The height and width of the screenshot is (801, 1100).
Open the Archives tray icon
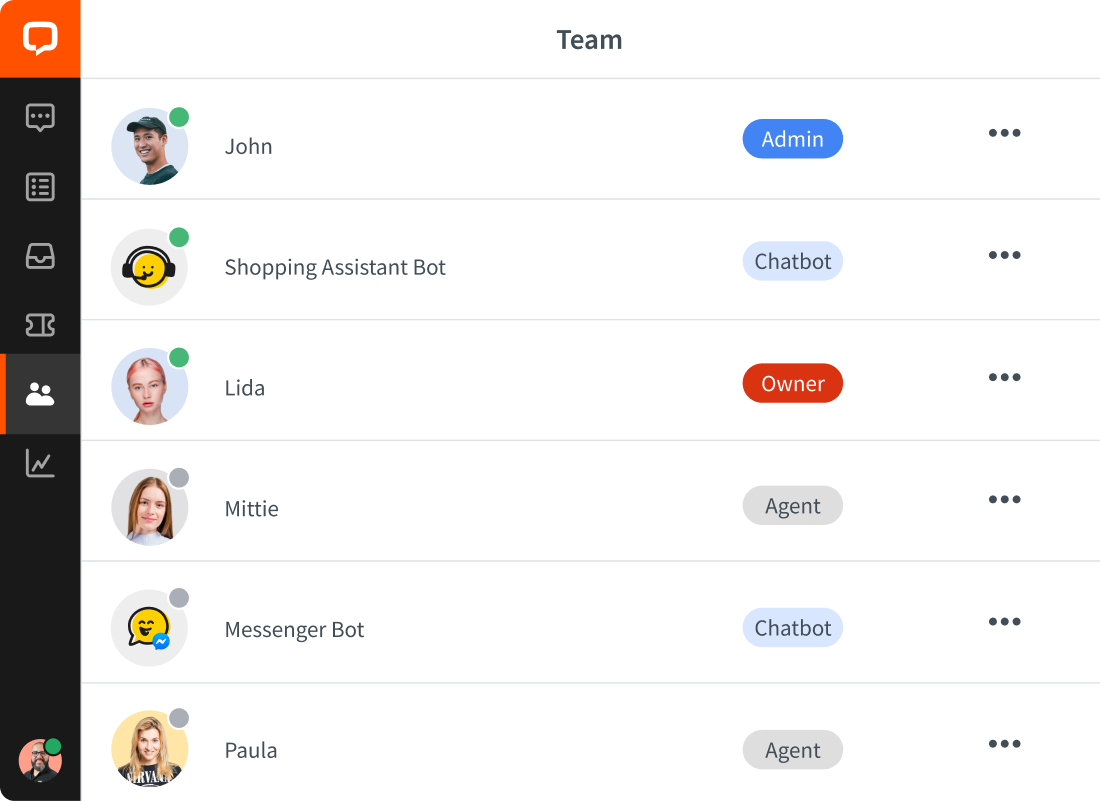pyautogui.click(x=40, y=257)
